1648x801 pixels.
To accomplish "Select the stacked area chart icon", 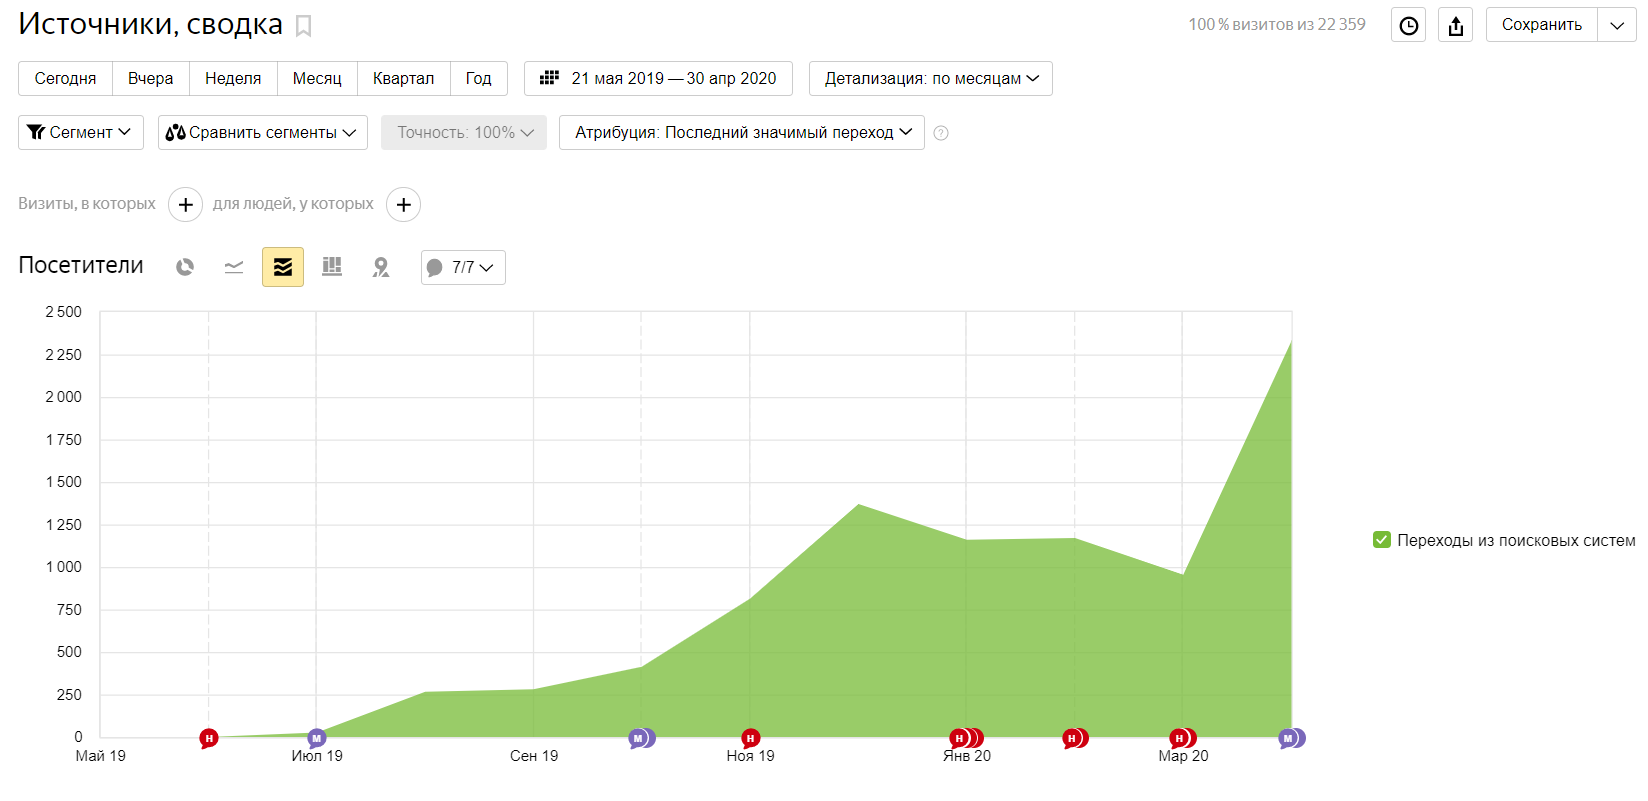I will click(283, 267).
